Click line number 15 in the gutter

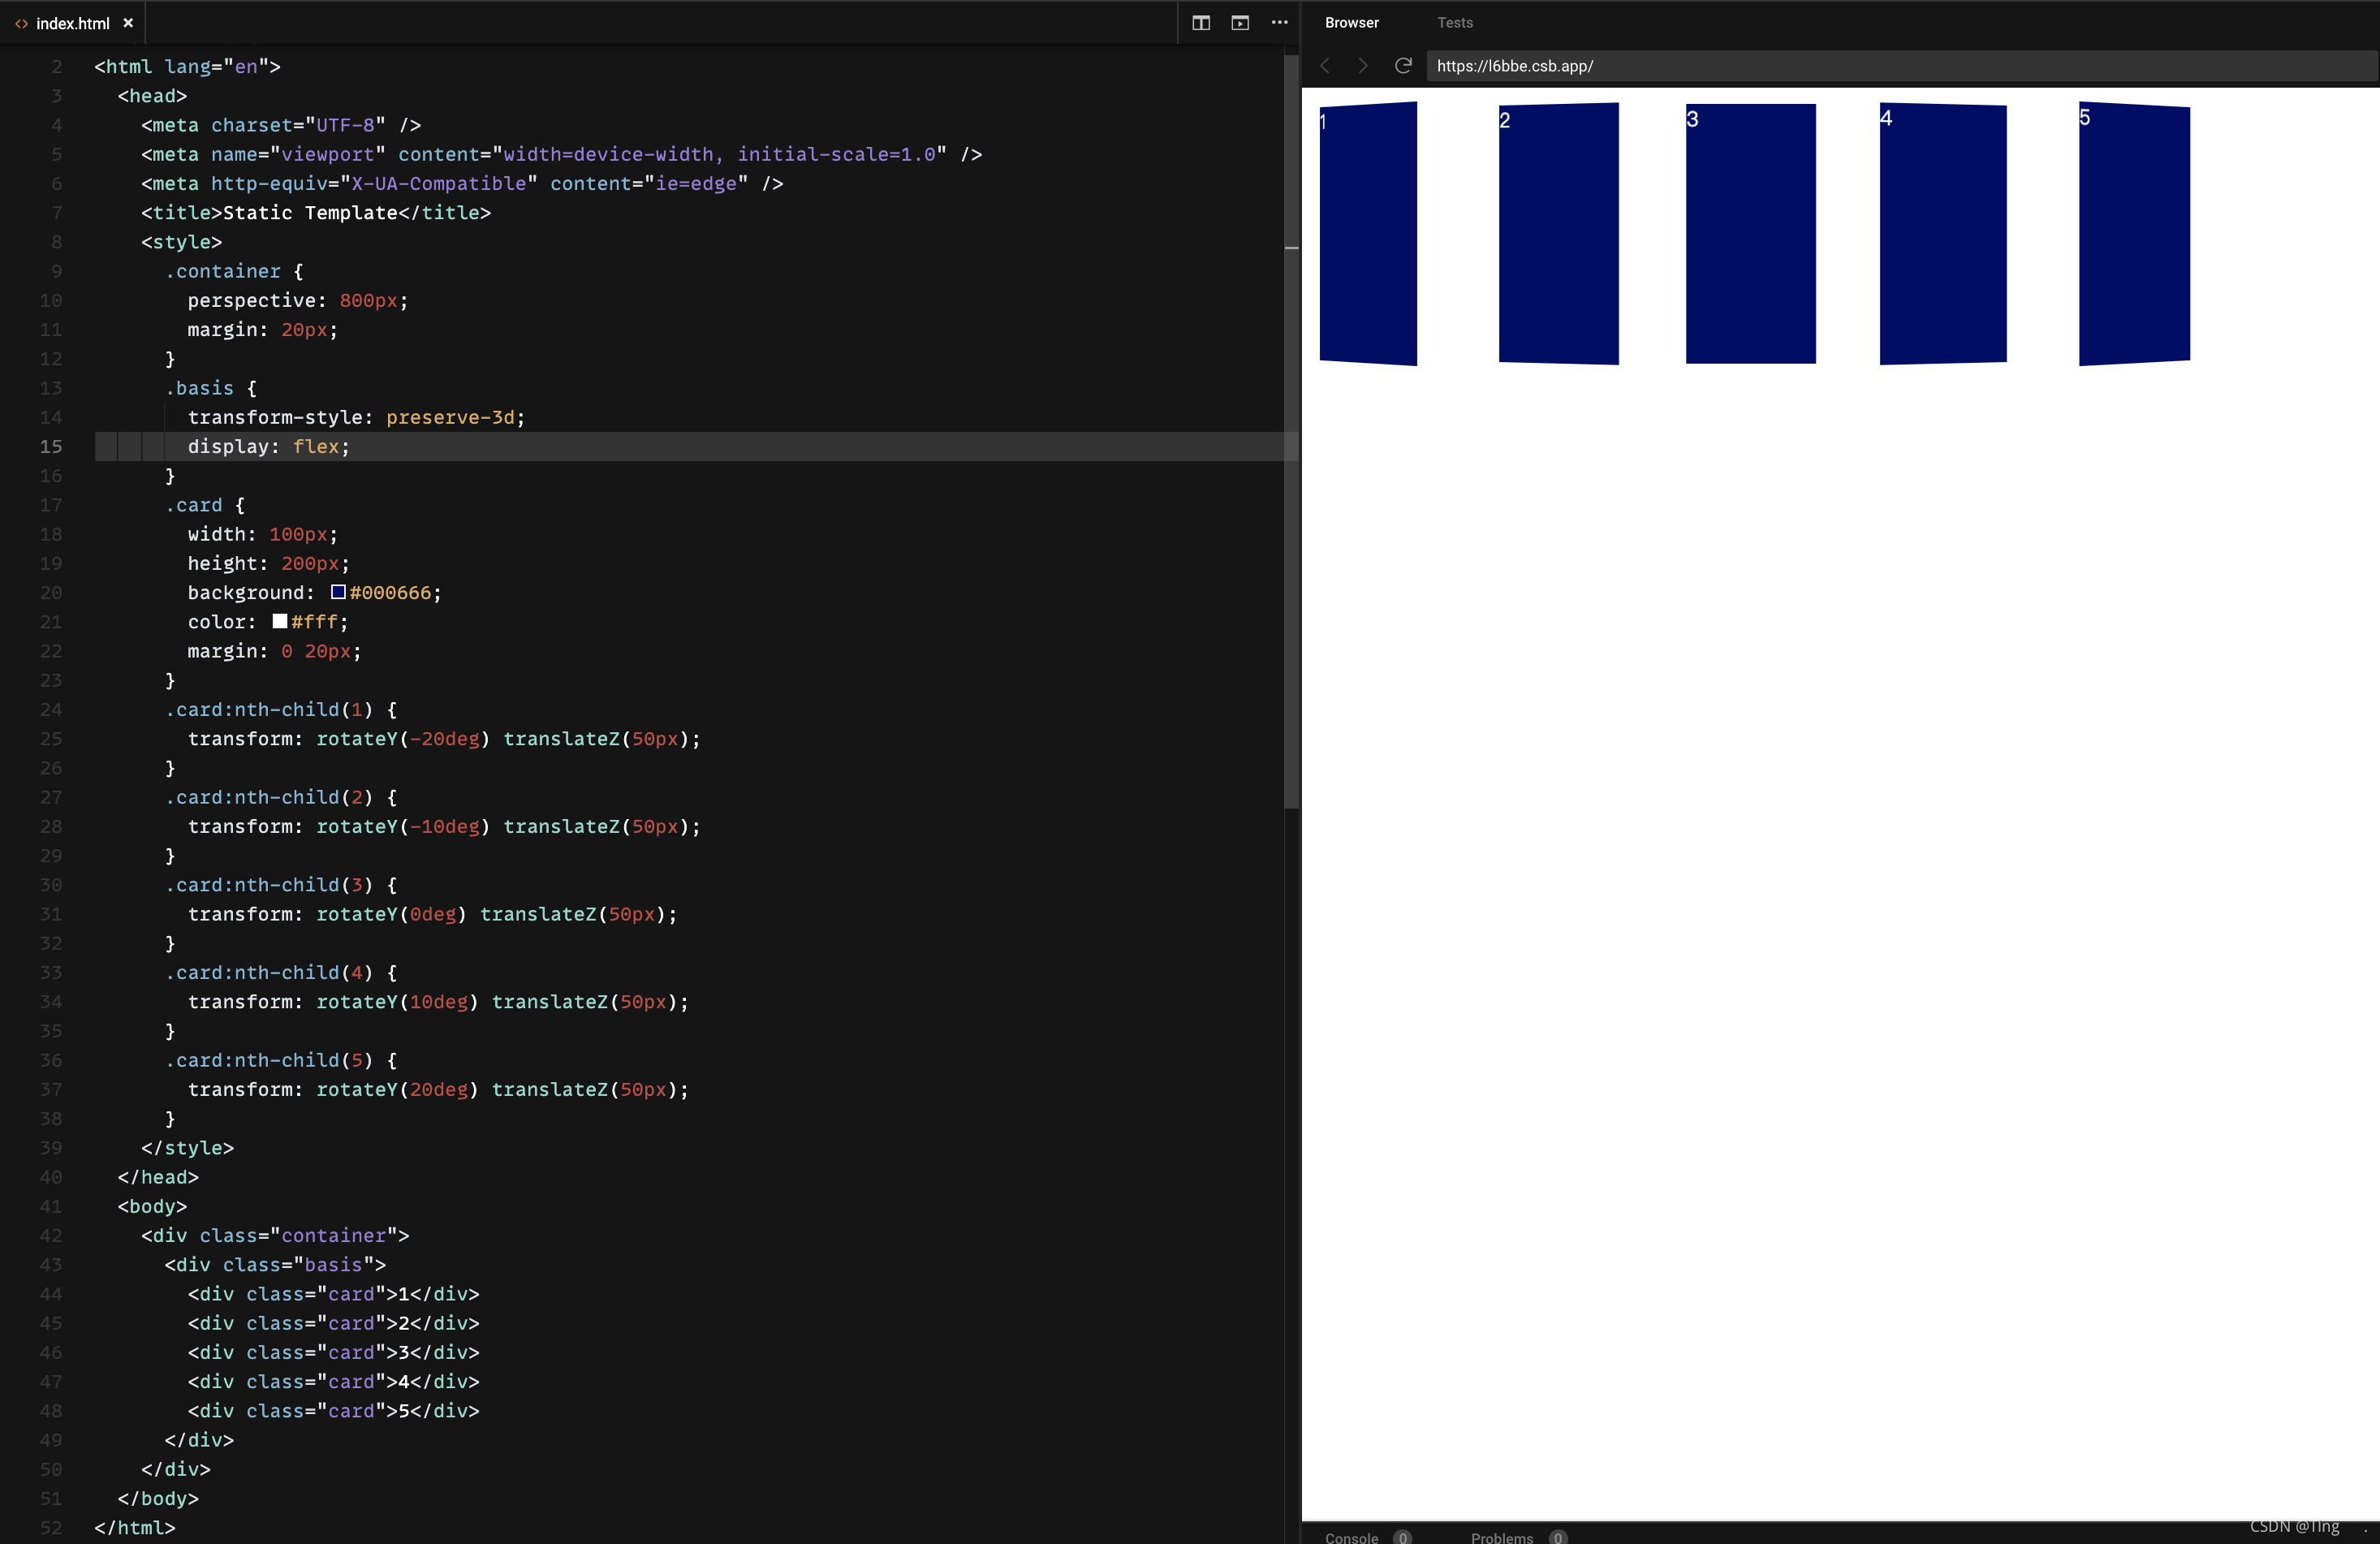[x=50, y=446]
